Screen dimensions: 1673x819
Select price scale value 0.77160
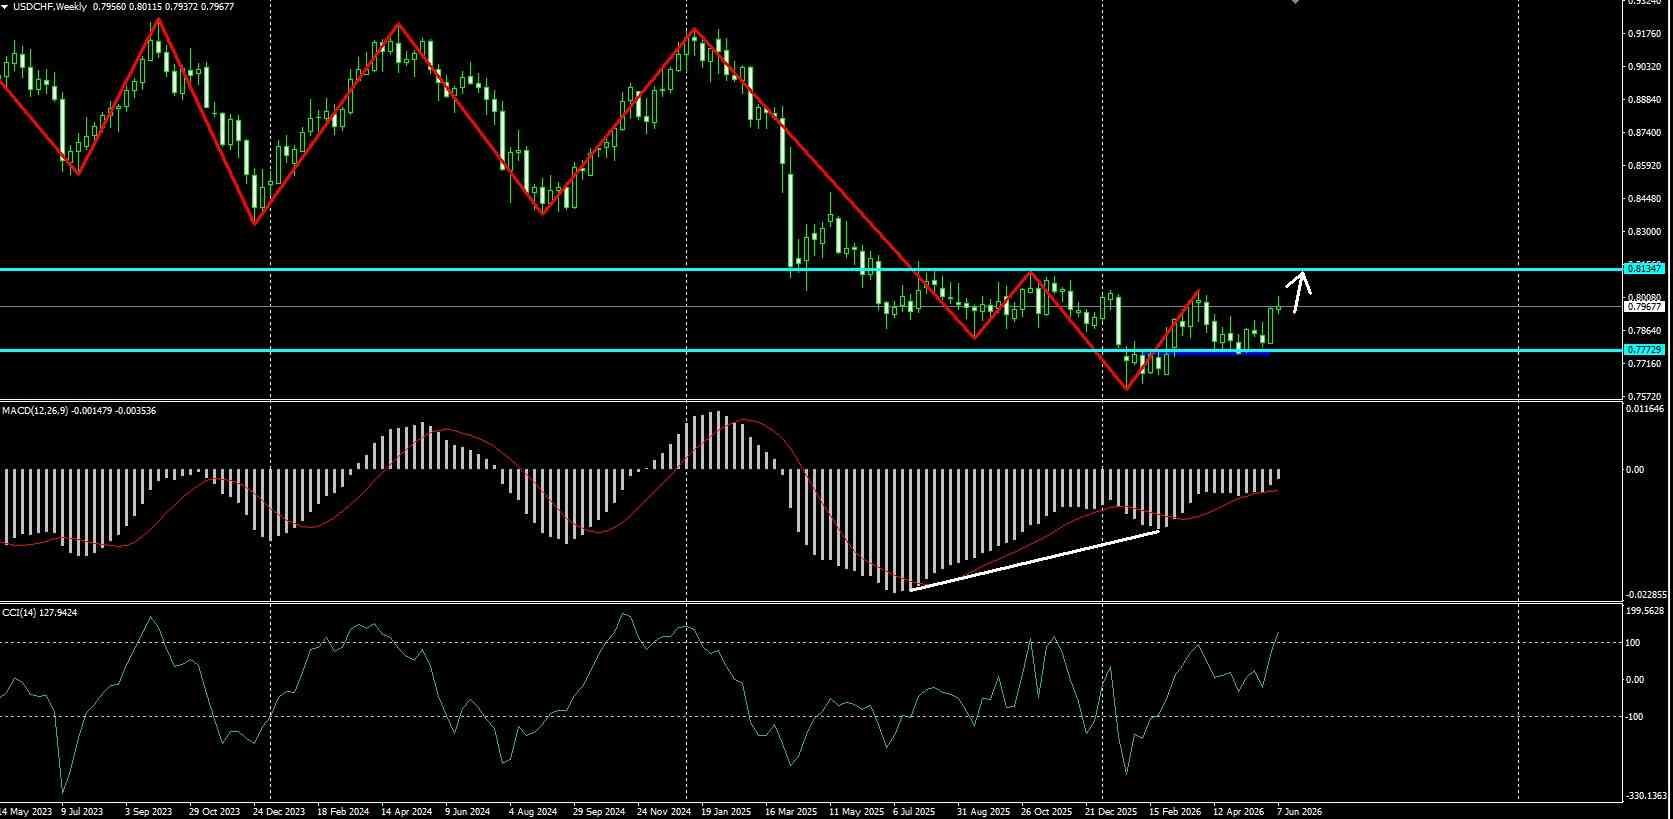tap(1645, 364)
